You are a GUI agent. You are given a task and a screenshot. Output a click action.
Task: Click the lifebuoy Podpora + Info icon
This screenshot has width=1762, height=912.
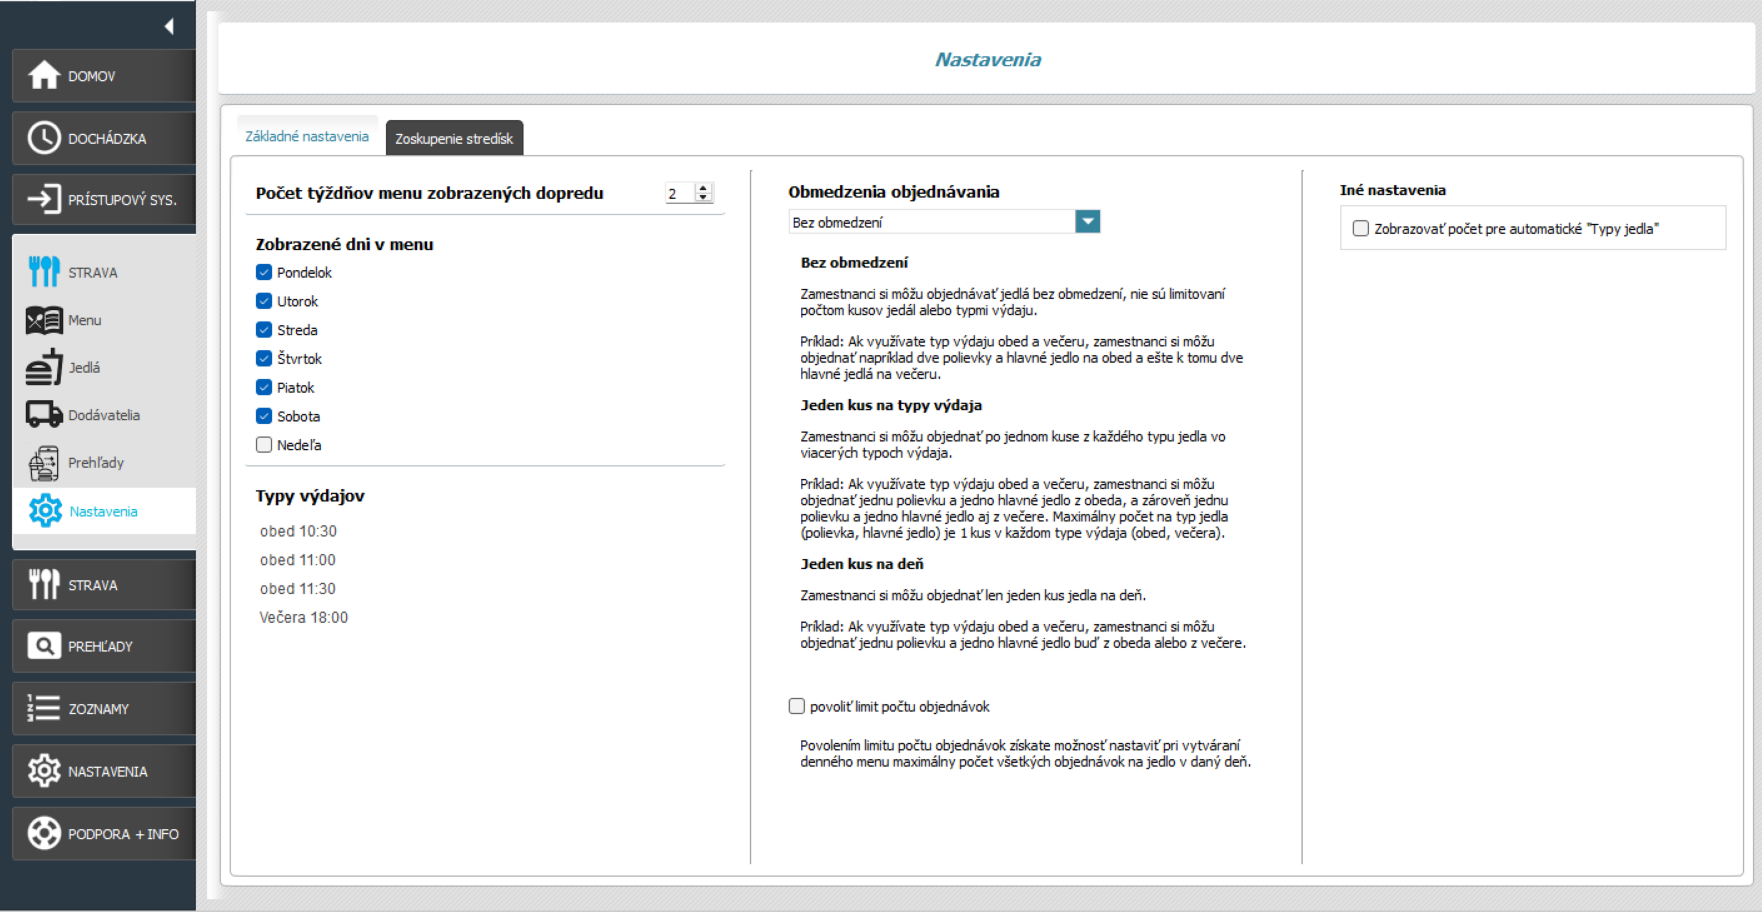(x=44, y=833)
